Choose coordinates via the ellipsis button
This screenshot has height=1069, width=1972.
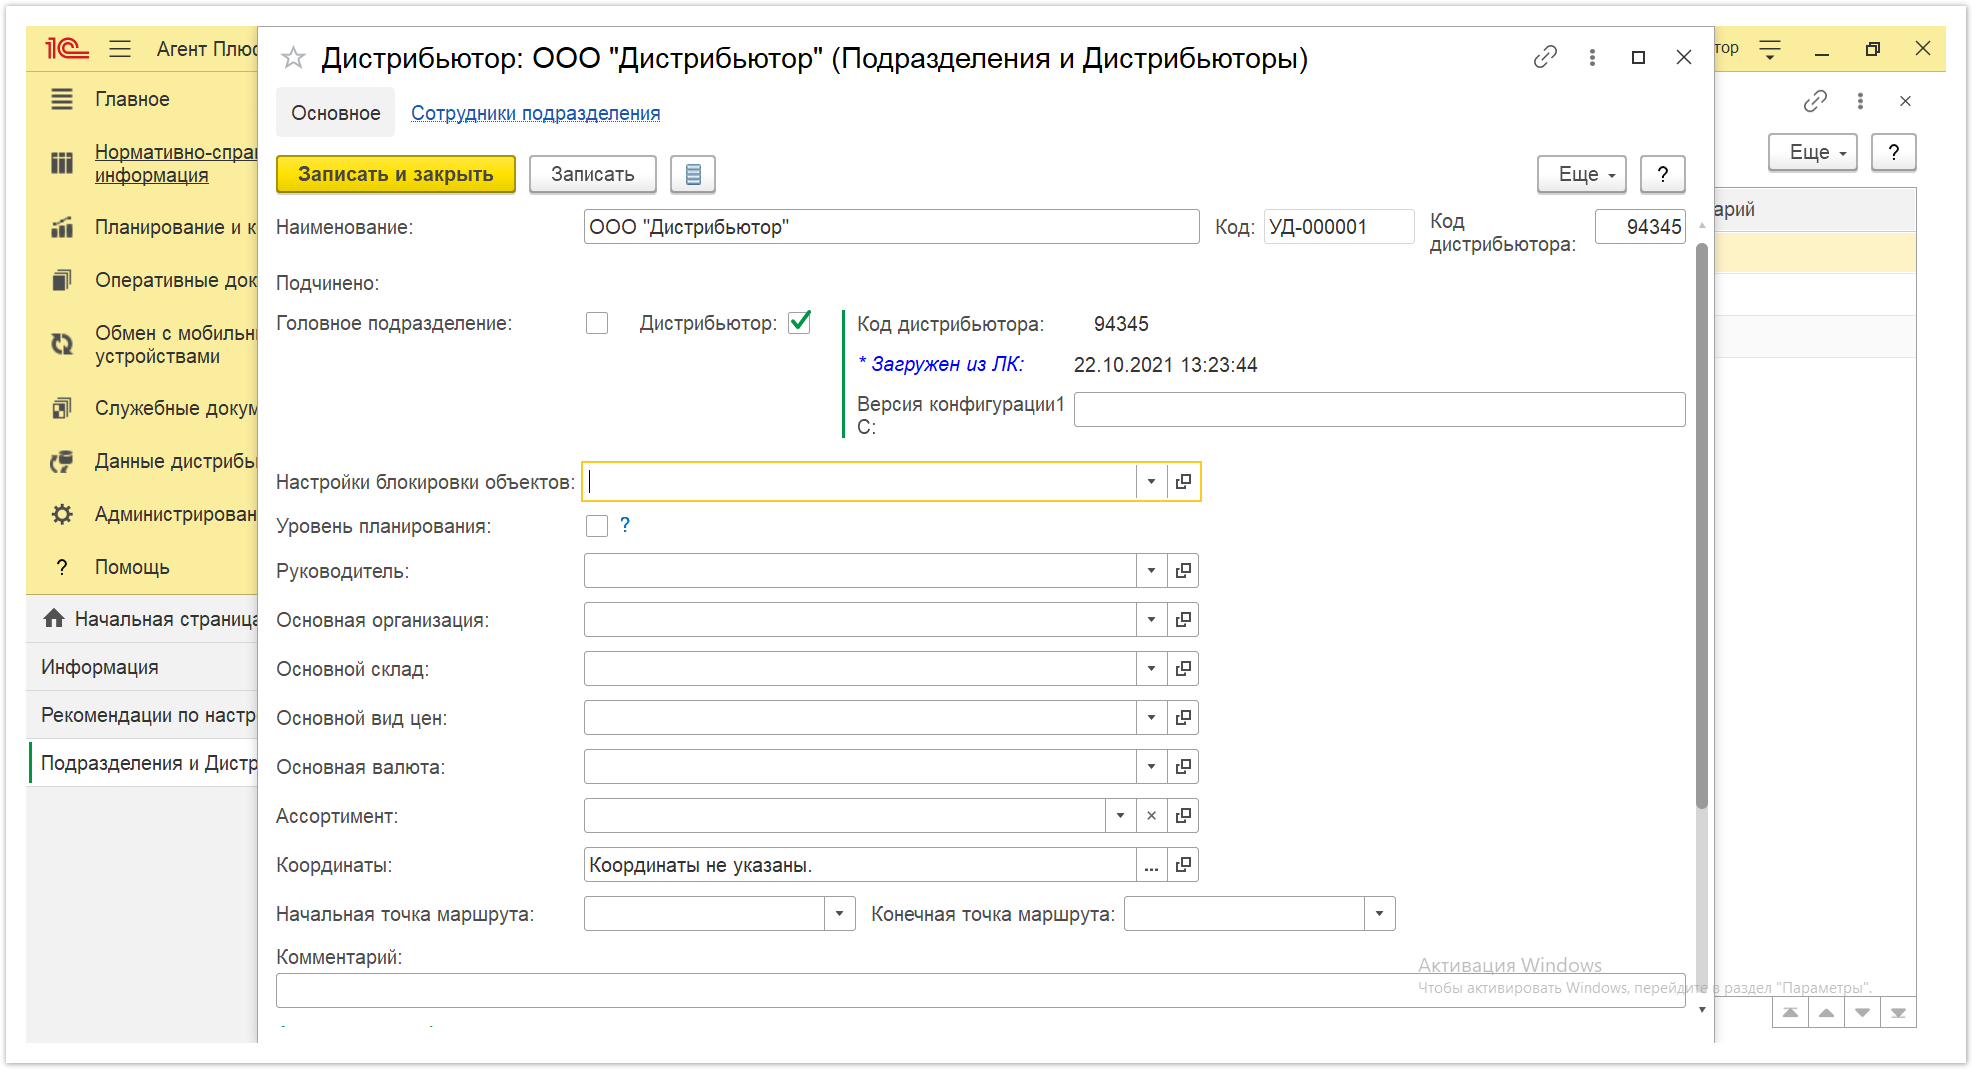pyautogui.click(x=1151, y=865)
